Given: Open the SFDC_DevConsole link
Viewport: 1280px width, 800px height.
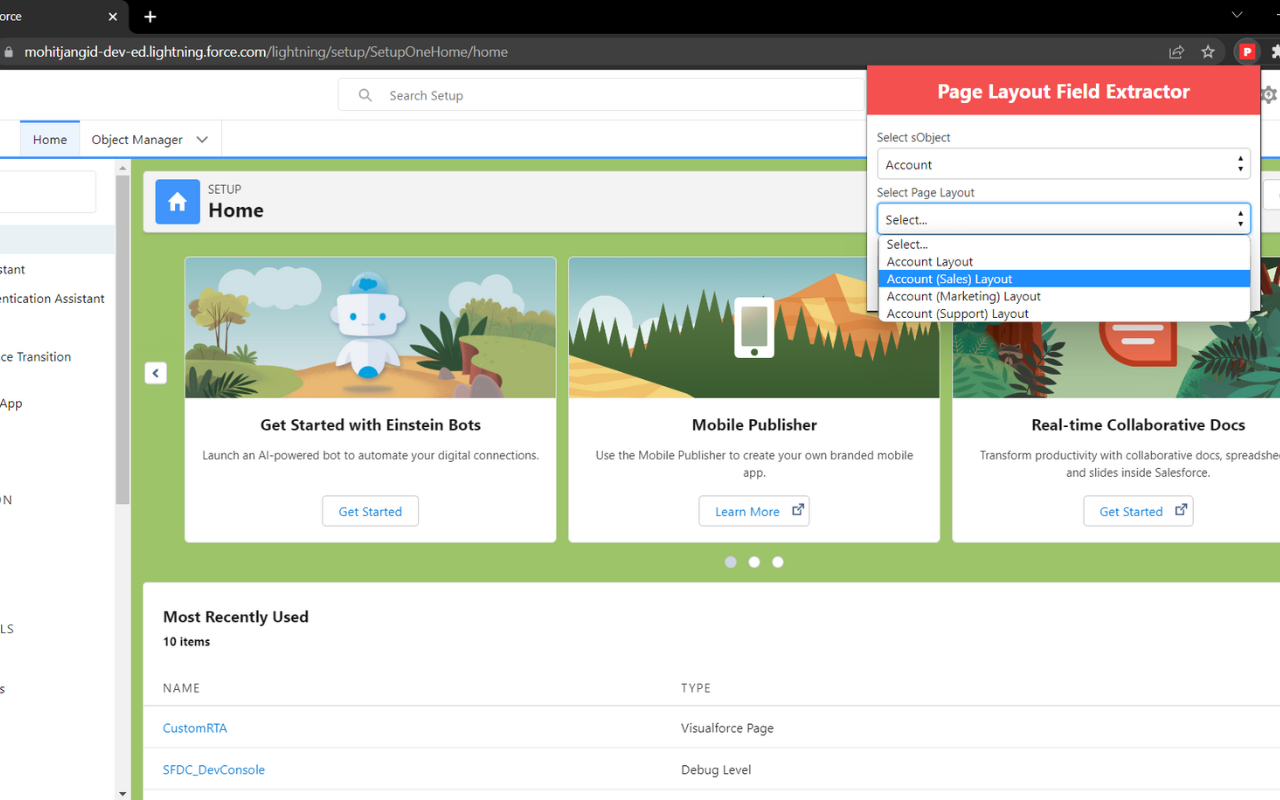Looking at the screenshot, I should 214,770.
